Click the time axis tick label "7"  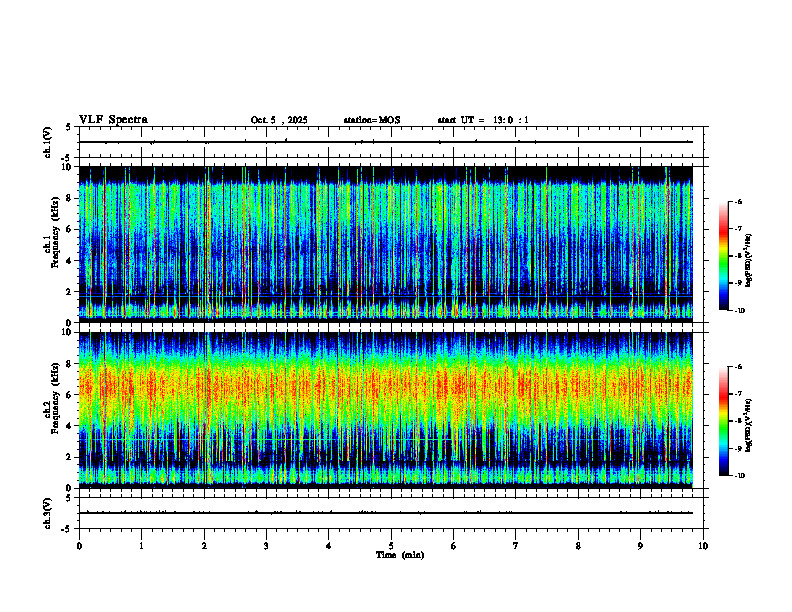point(516,546)
